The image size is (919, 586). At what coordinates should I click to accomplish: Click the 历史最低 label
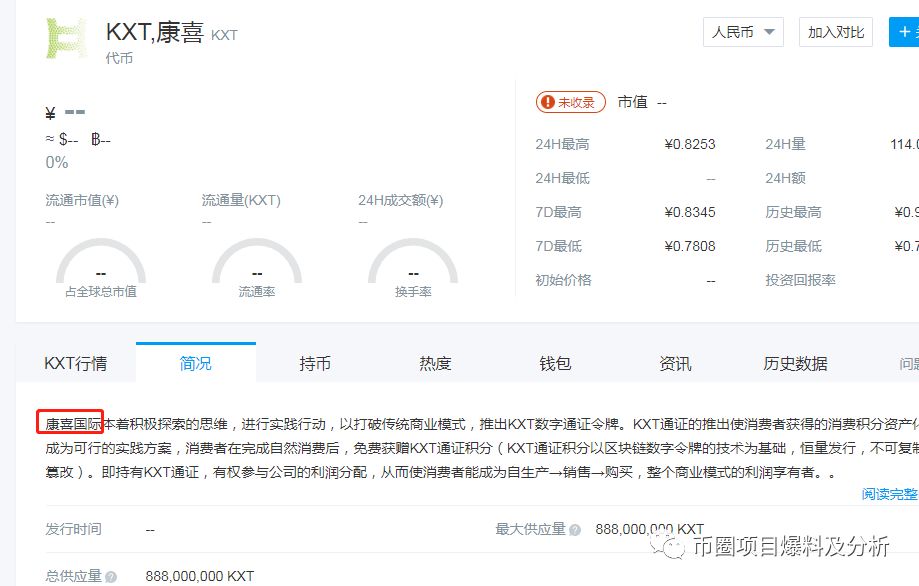tap(793, 246)
